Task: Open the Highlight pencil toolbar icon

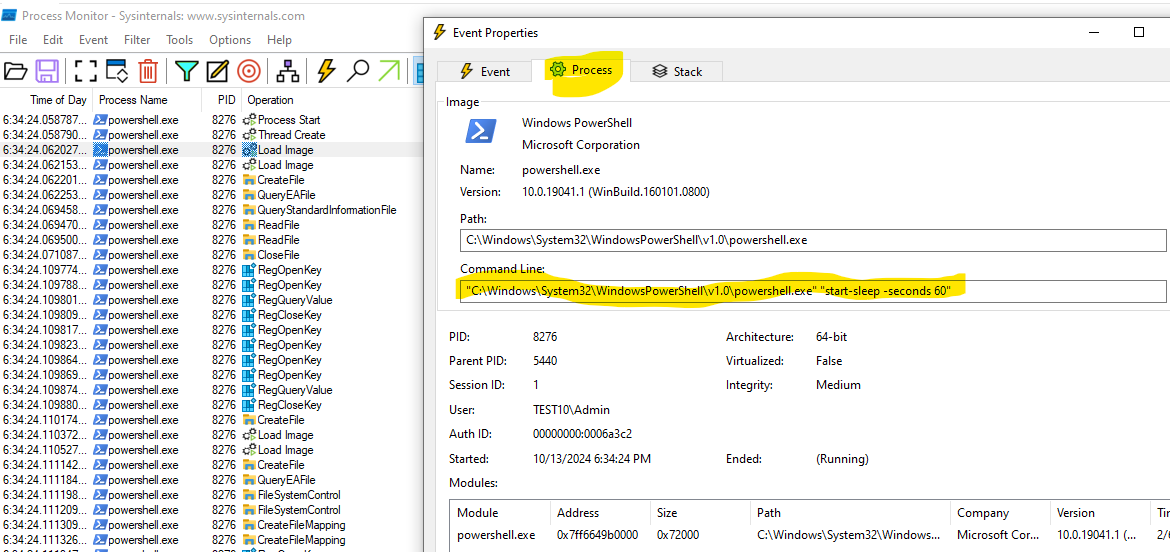Action: (x=217, y=71)
